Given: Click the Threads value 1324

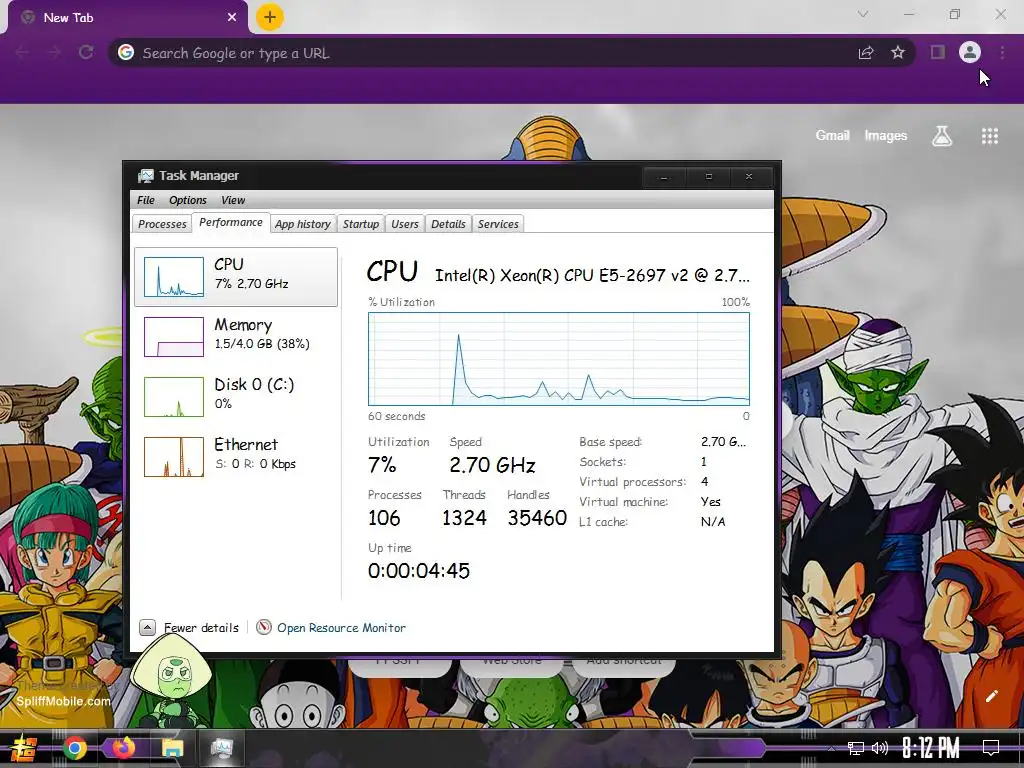Looking at the screenshot, I should [x=464, y=518].
